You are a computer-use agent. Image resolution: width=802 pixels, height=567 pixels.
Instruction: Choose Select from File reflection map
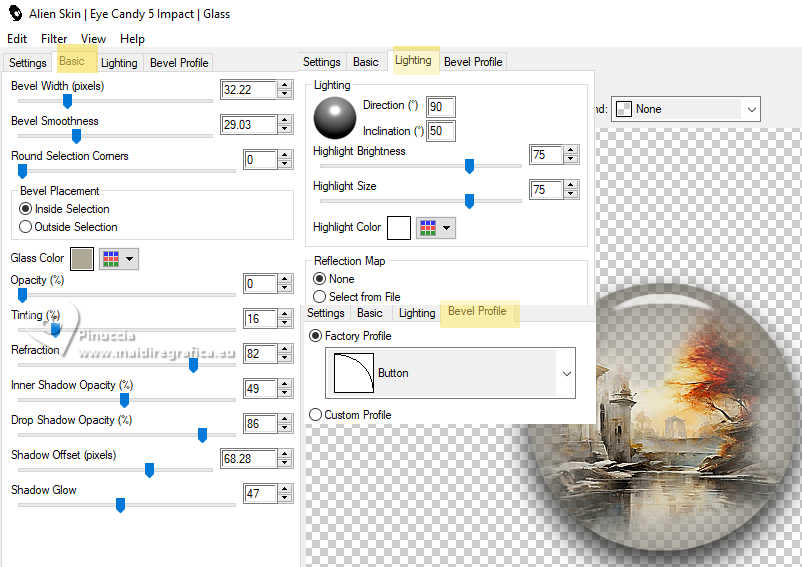coord(357,297)
